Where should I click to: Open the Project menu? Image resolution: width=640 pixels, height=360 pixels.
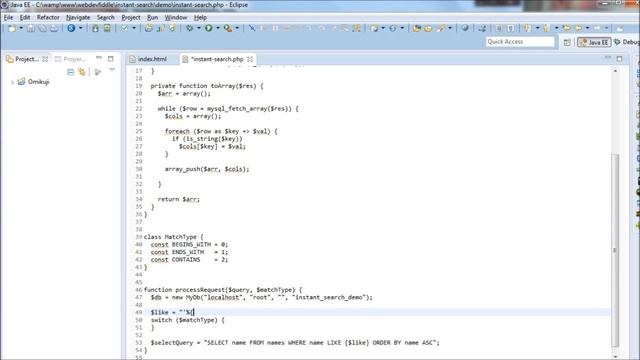[x=131, y=18]
